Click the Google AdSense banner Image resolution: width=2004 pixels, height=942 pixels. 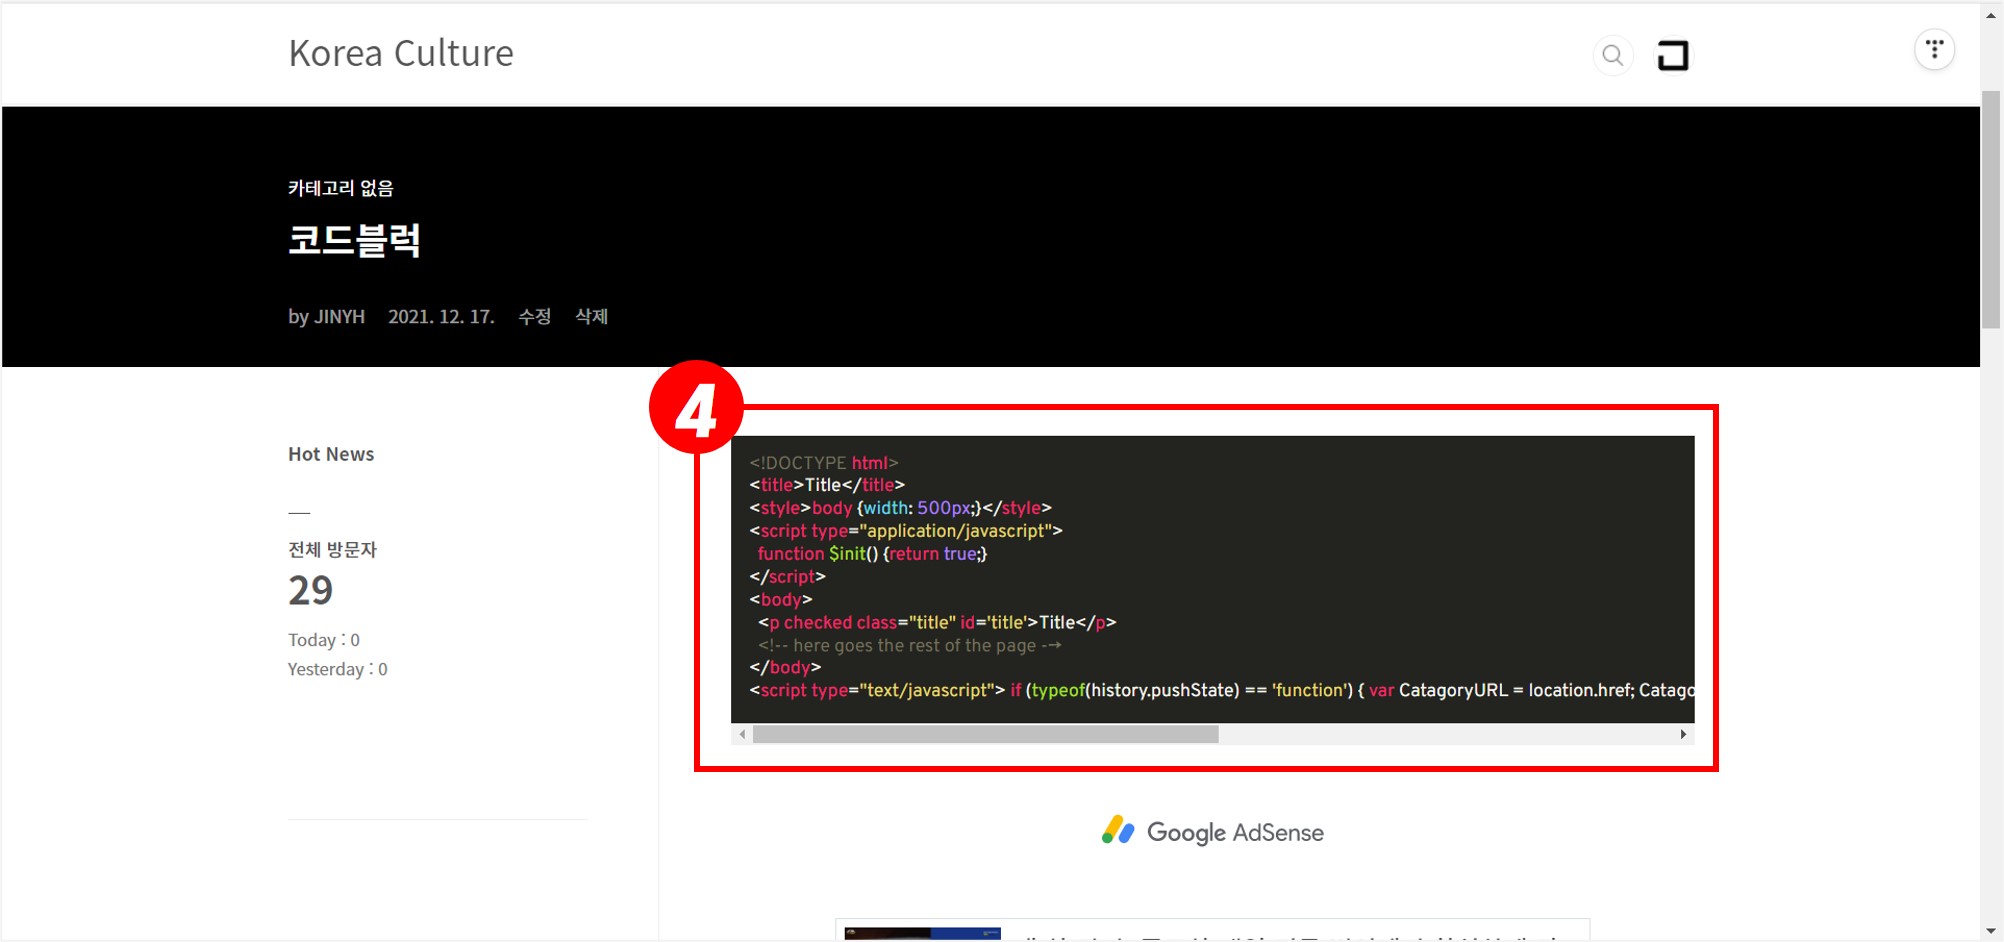pos(1213,832)
